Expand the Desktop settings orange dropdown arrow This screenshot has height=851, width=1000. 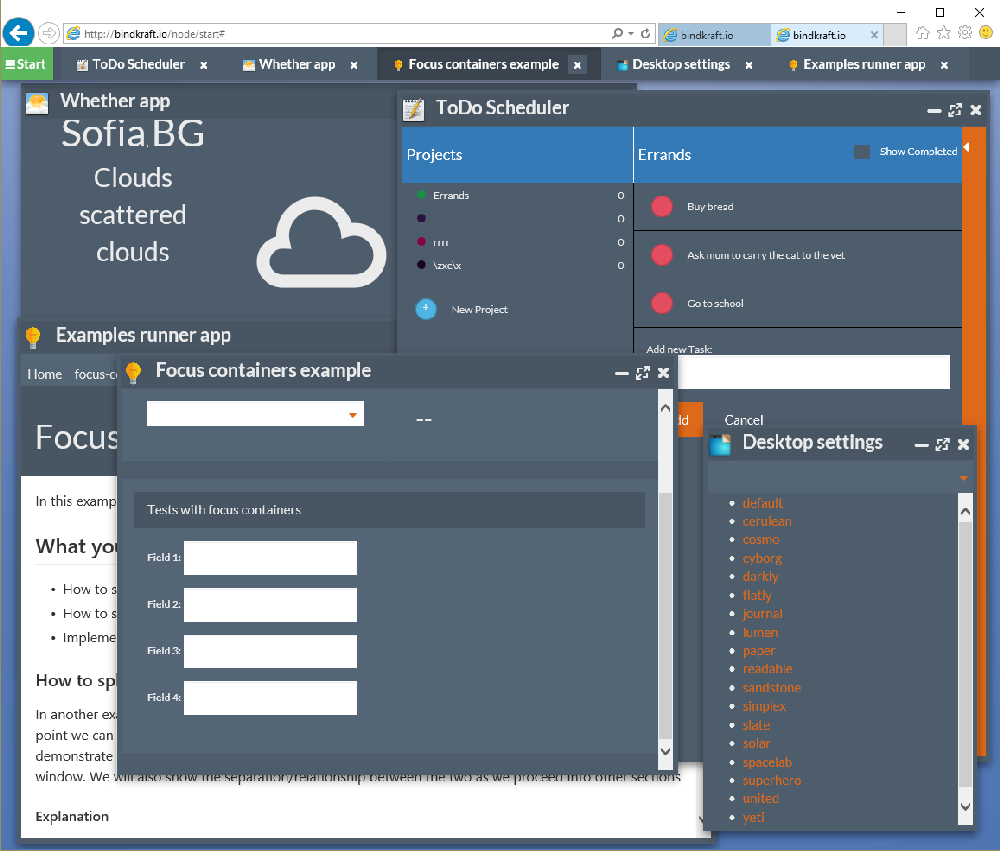964,478
